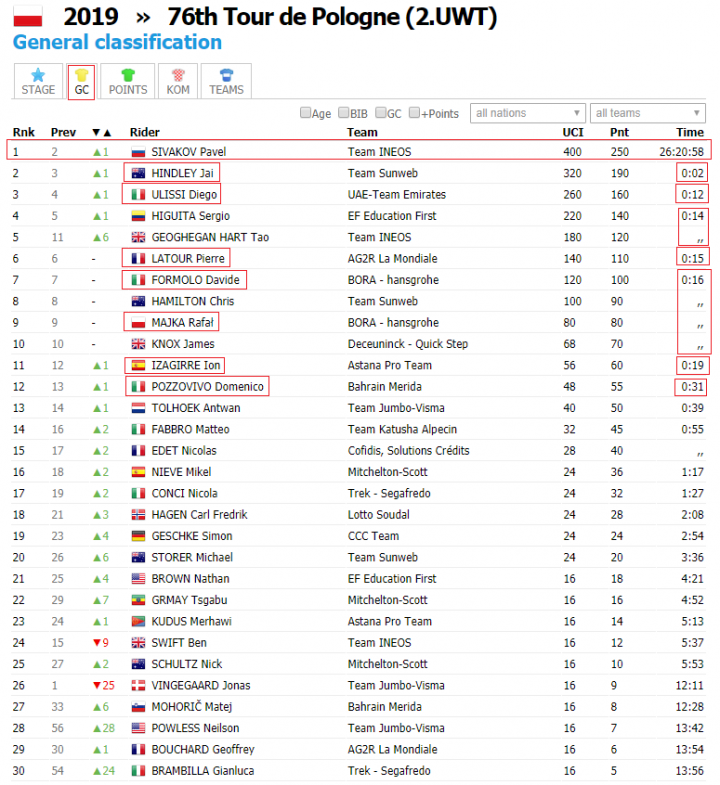Open the KOM classification tab

click(x=178, y=82)
